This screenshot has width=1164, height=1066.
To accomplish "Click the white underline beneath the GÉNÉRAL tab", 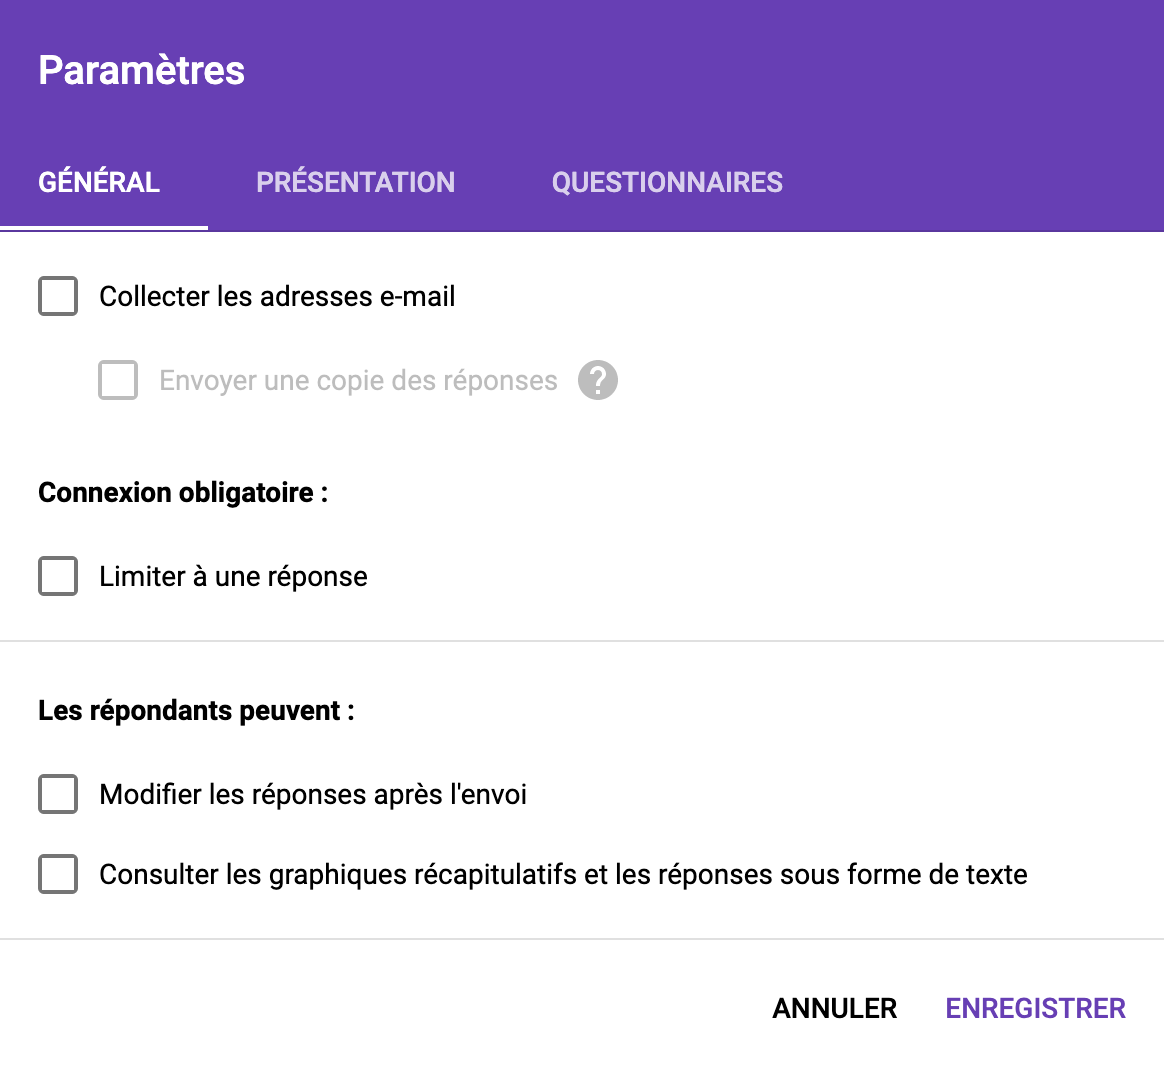I will click(104, 228).
